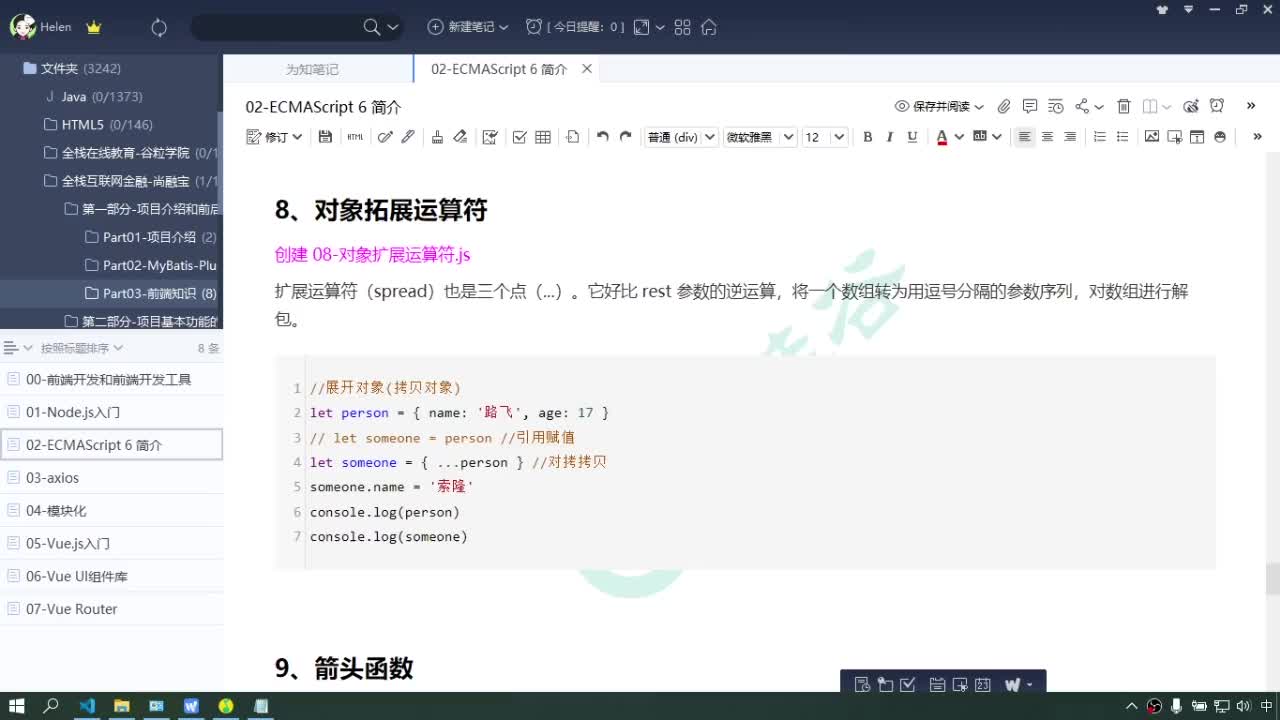Insert a checkbox todo item
1280x720 pixels.
[x=519, y=137]
